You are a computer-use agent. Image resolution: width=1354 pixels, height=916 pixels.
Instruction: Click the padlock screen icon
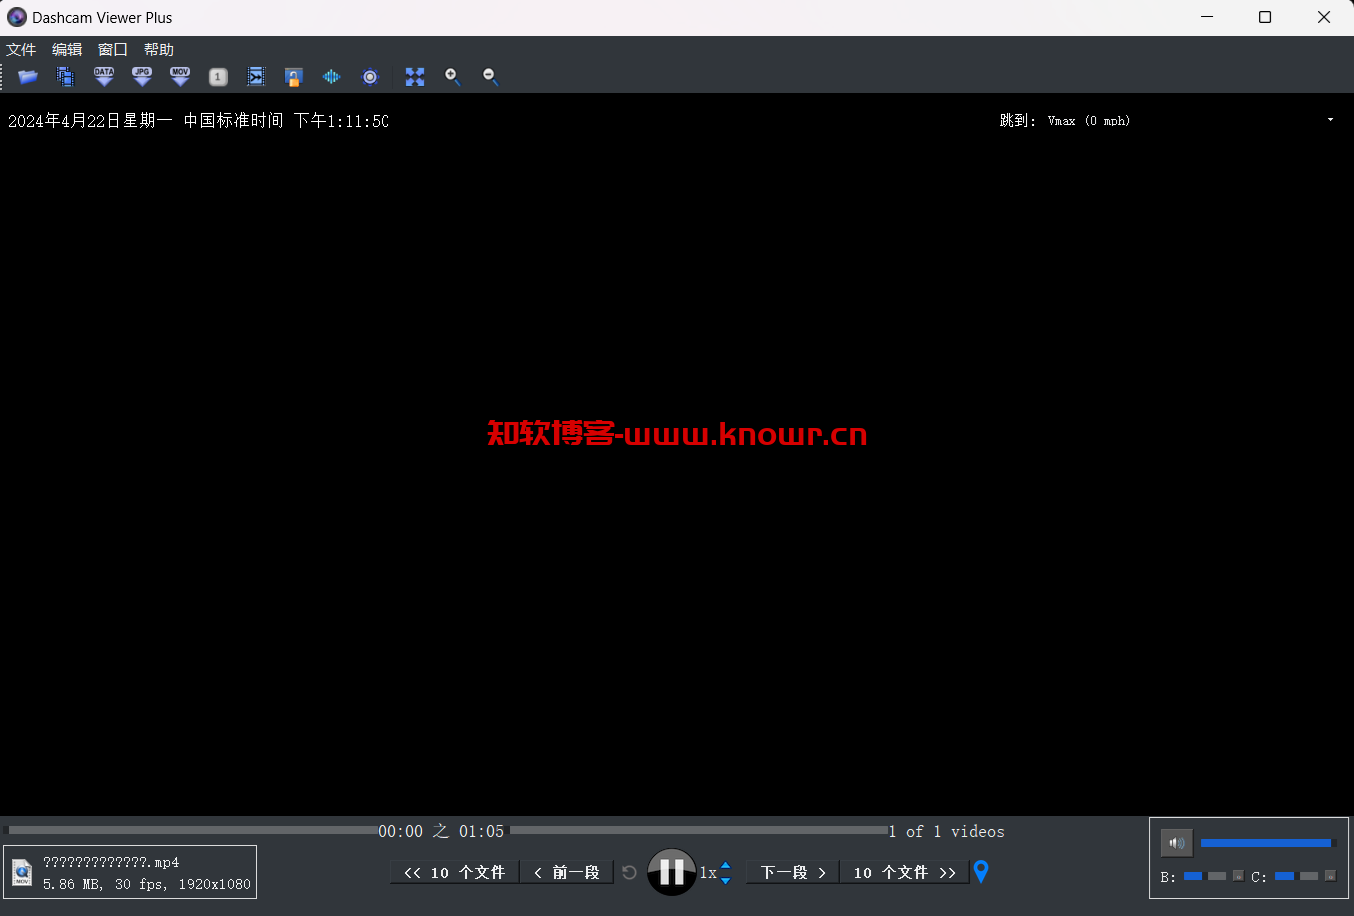click(x=293, y=77)
